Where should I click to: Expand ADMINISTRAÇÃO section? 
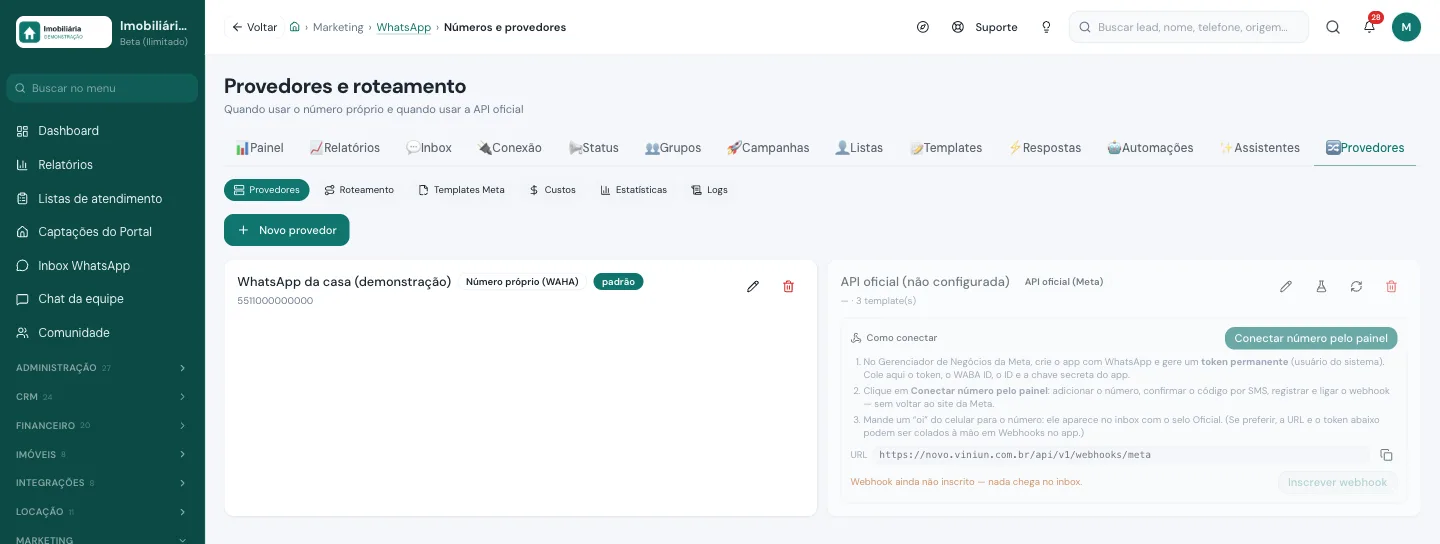click(102, 368)
